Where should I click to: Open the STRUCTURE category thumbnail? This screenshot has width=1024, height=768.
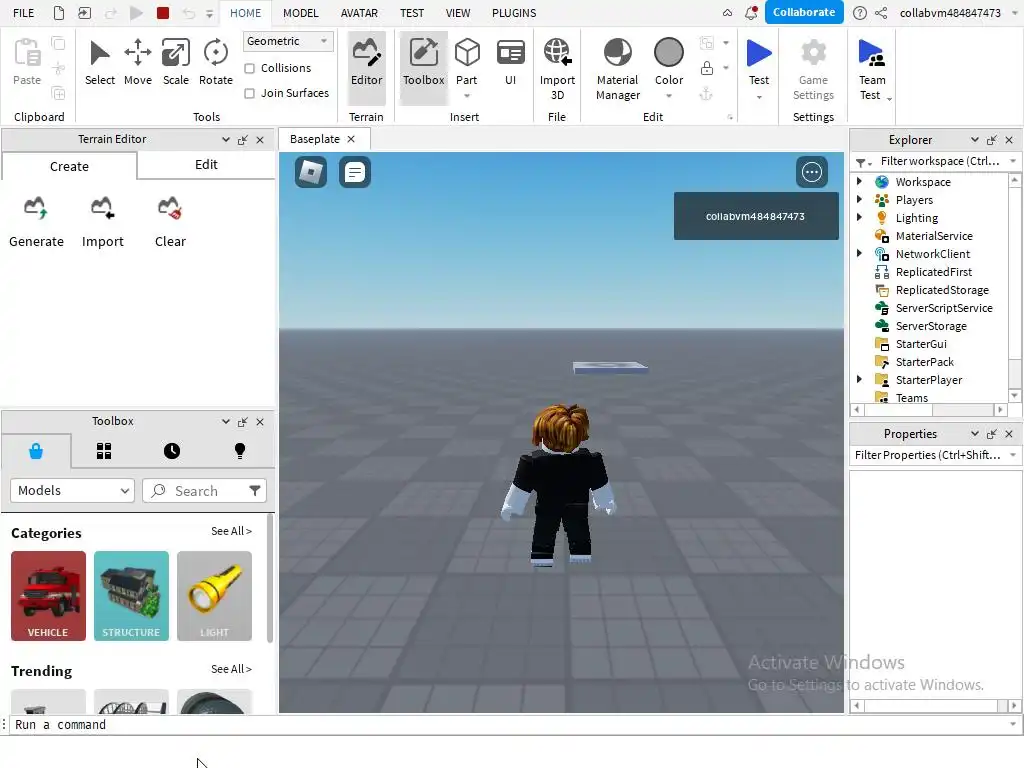(x=131, y=596)
